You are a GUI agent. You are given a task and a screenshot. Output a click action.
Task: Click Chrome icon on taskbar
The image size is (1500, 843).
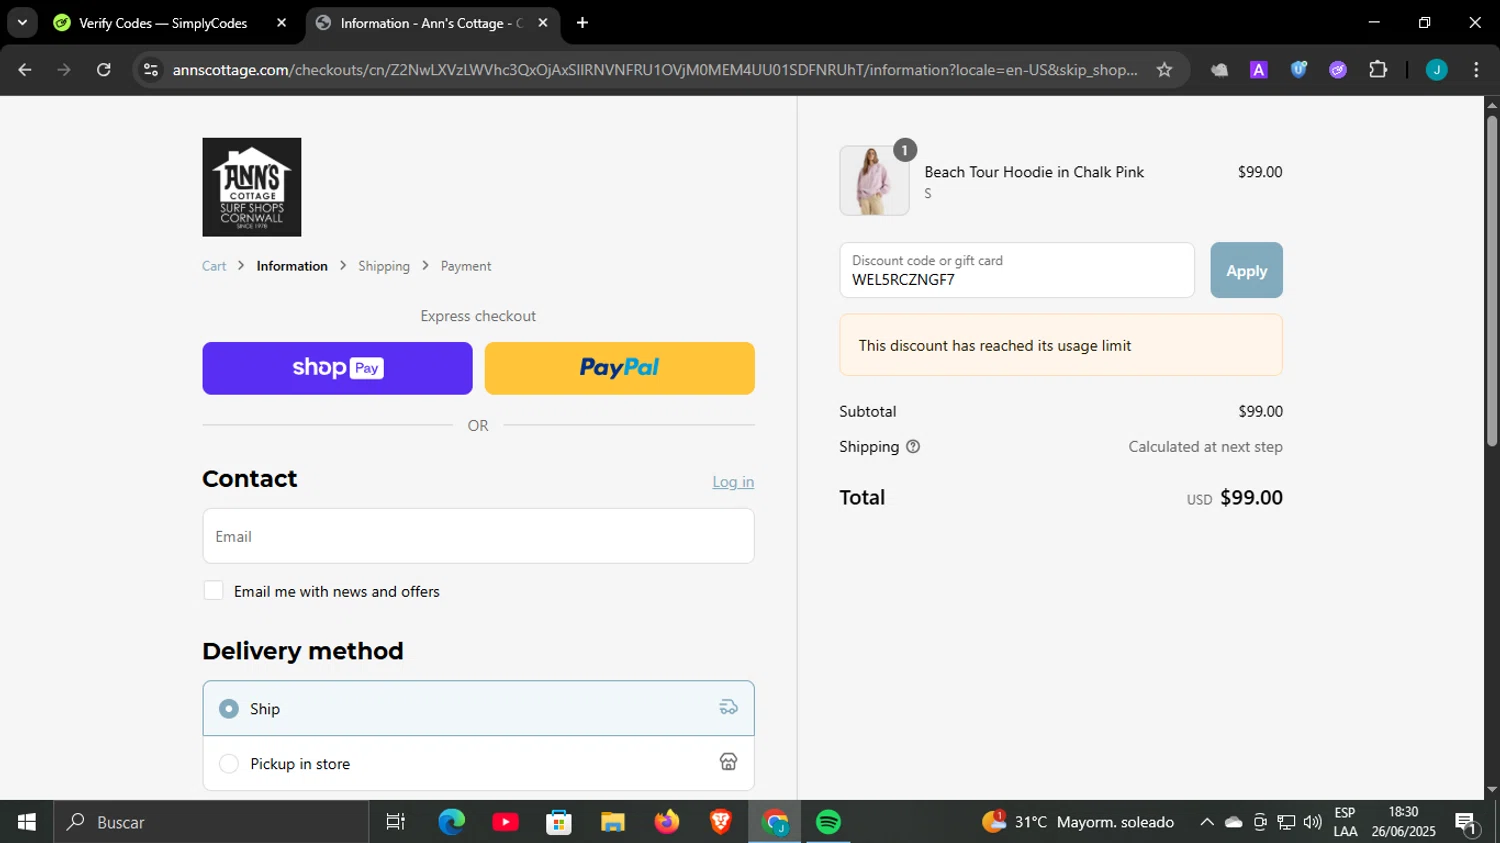[775, 822]
